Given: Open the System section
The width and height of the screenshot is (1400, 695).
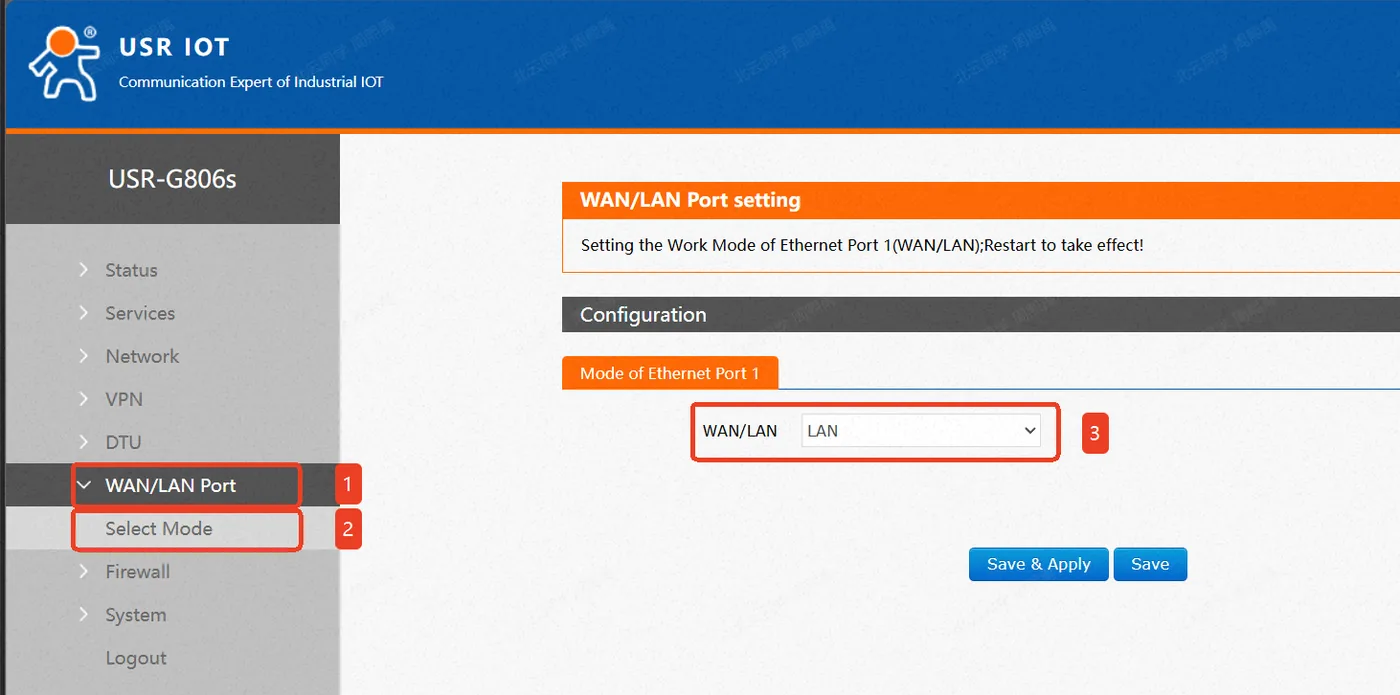Looking at the screenshot, I should [x=136, y=615].
